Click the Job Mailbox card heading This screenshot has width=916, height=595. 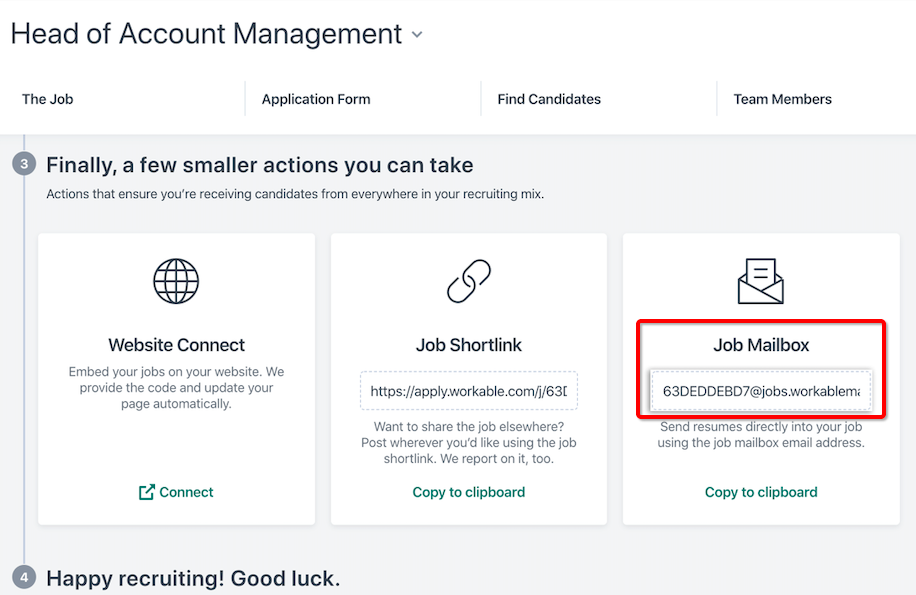click(x=761, y=345)
